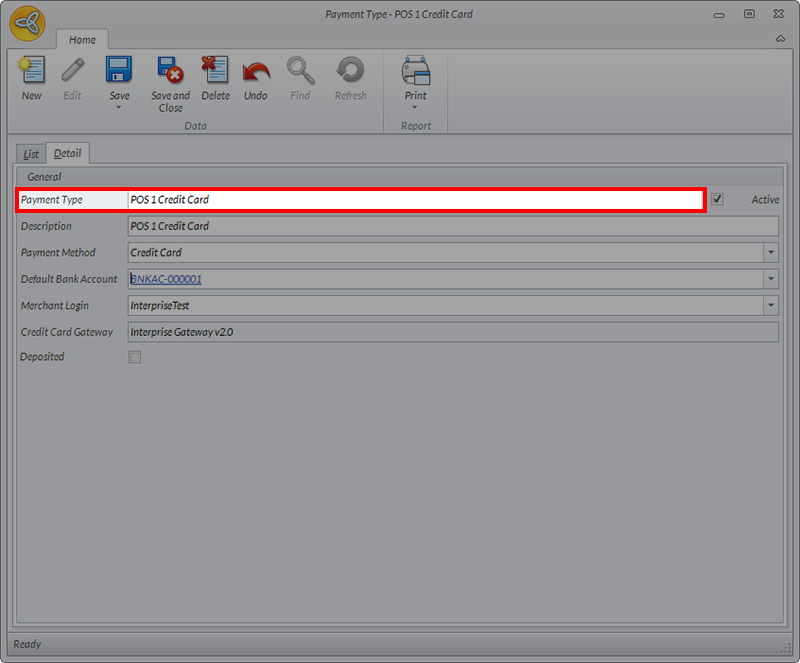Open the Default Bank Account dropdown arrow
Viewport: 800px width, 663px height.
pyautogui.click(x=770, y=279)
